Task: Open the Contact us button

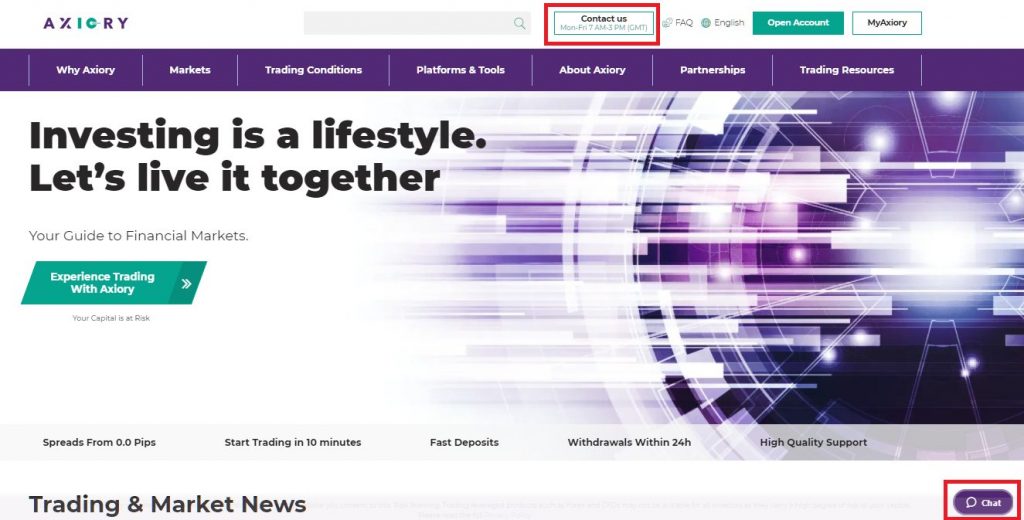Action: (x=603, y=23)
